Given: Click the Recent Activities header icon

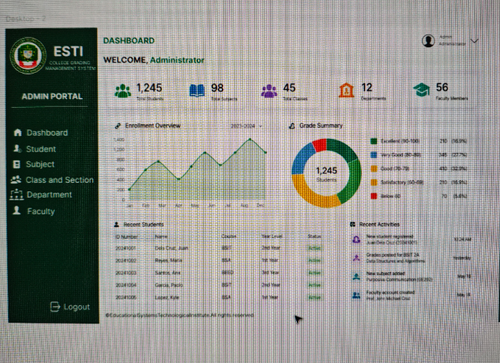Looking at the screenshot, I should click(353, 224).
